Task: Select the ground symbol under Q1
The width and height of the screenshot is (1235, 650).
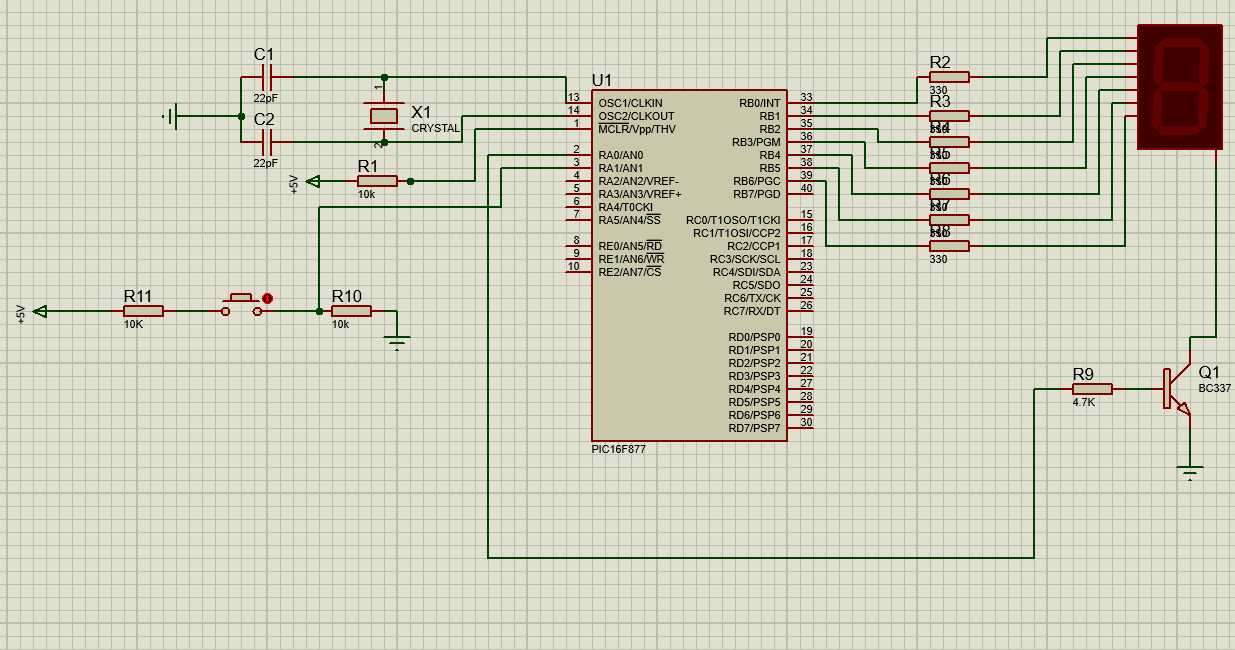Action: (1190, 474)
